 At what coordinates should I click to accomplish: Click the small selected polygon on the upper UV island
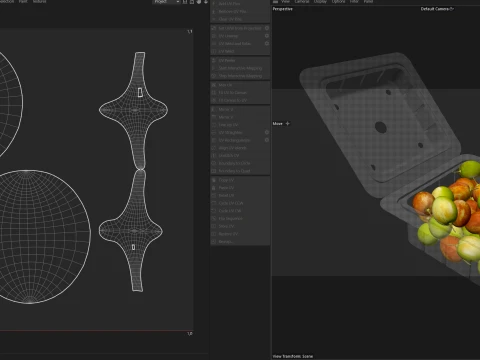[140, 92]
